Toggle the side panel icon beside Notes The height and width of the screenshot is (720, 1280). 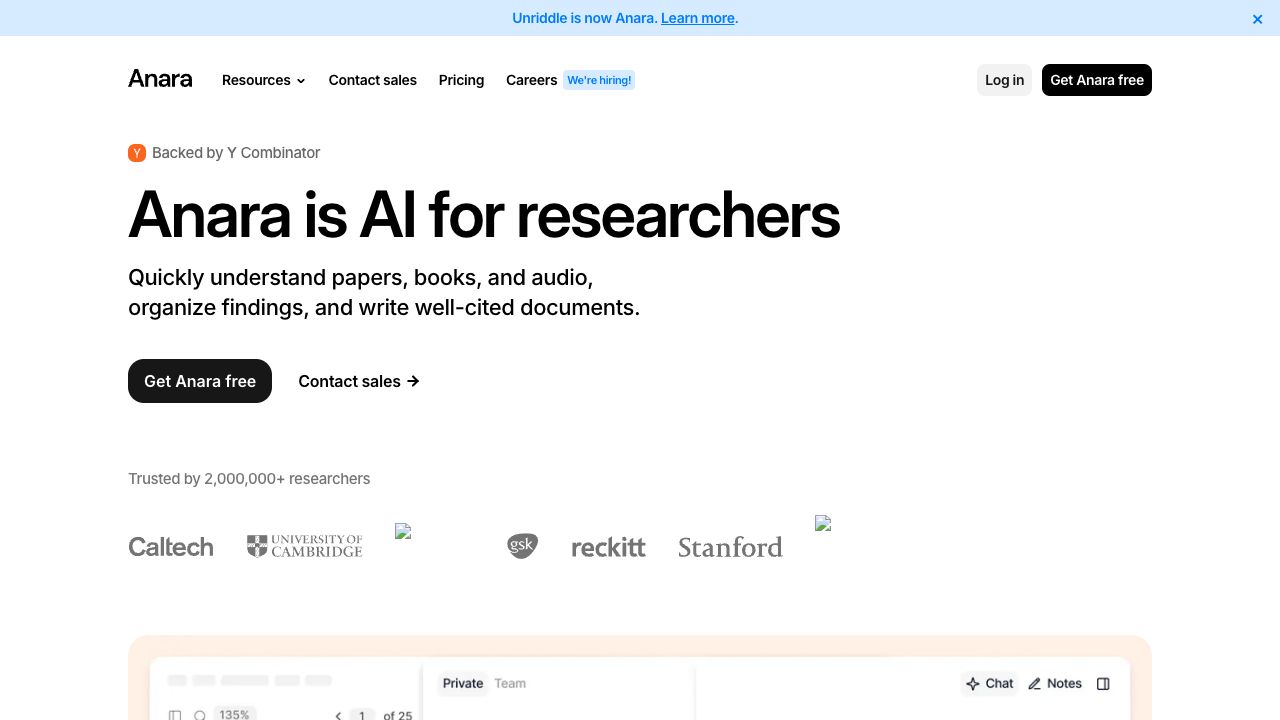coord(1103,684)
